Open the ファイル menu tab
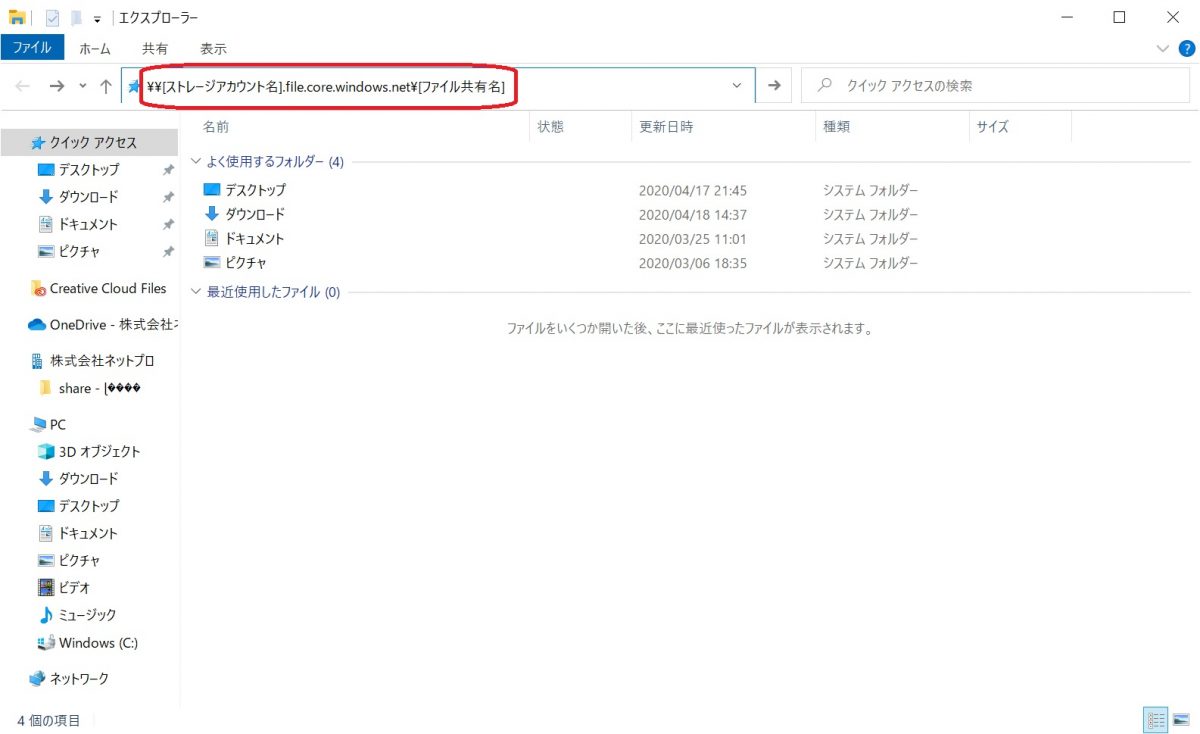This screenshot has width=1200, height=734. 32,47
